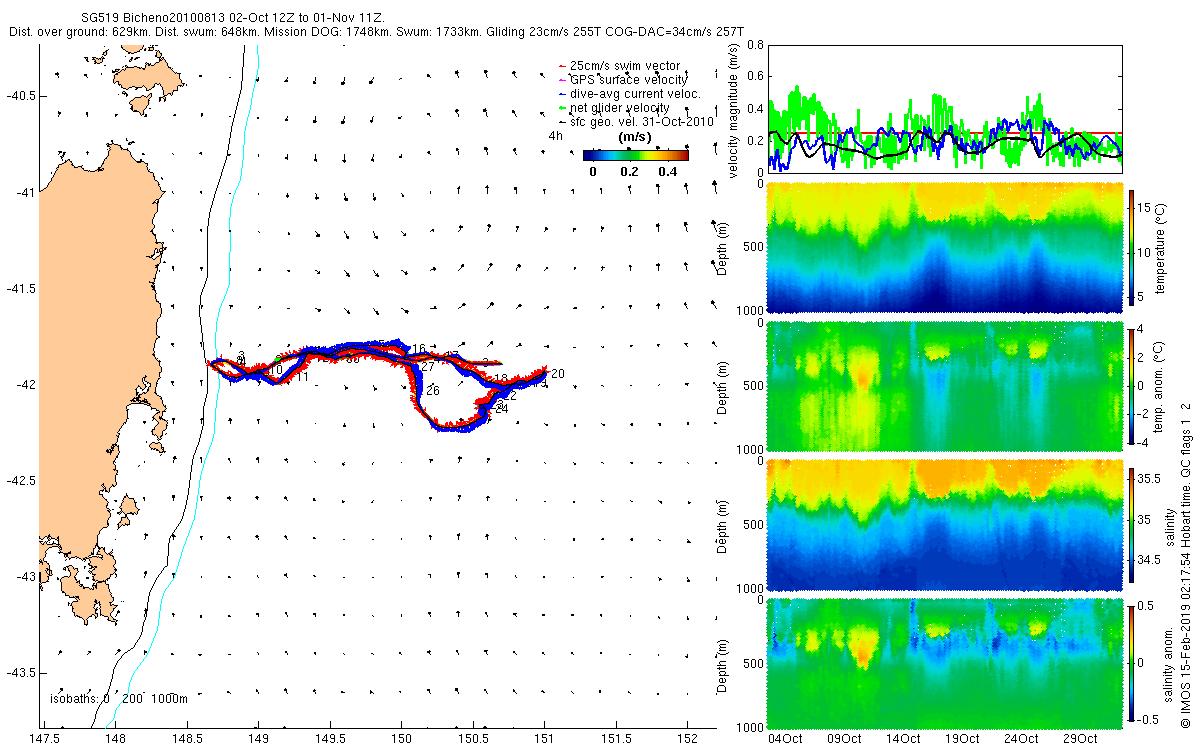Click the 'Dist. over ground: 629km' summary line
Screen dimensions: 1200x750
pyautogui.click(x=378, y=33)
